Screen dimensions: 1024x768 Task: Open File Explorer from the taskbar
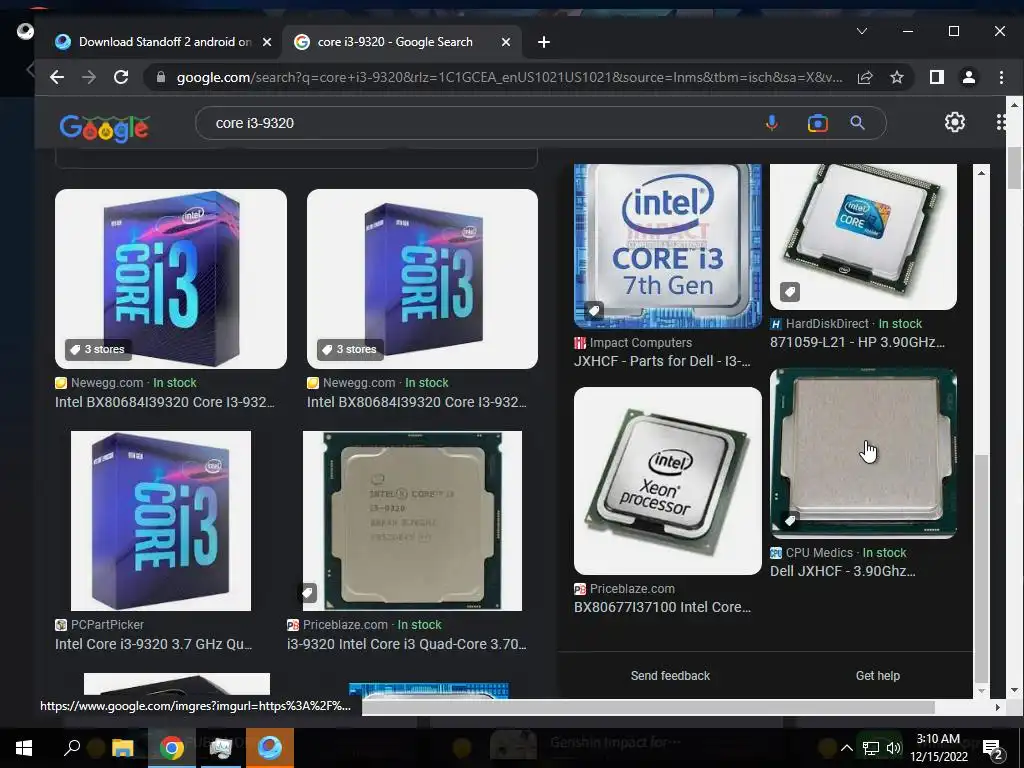click(122, 748)
